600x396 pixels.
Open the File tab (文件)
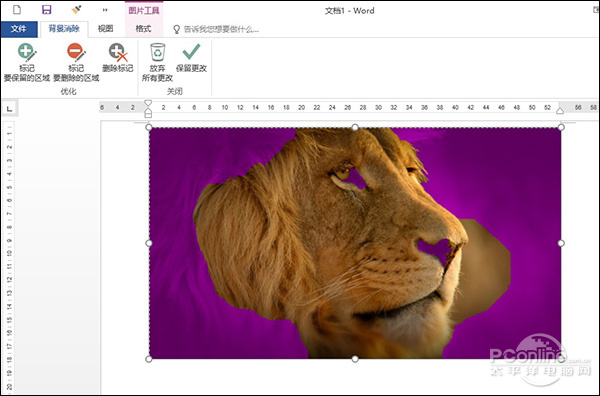(x=19, y=29)
